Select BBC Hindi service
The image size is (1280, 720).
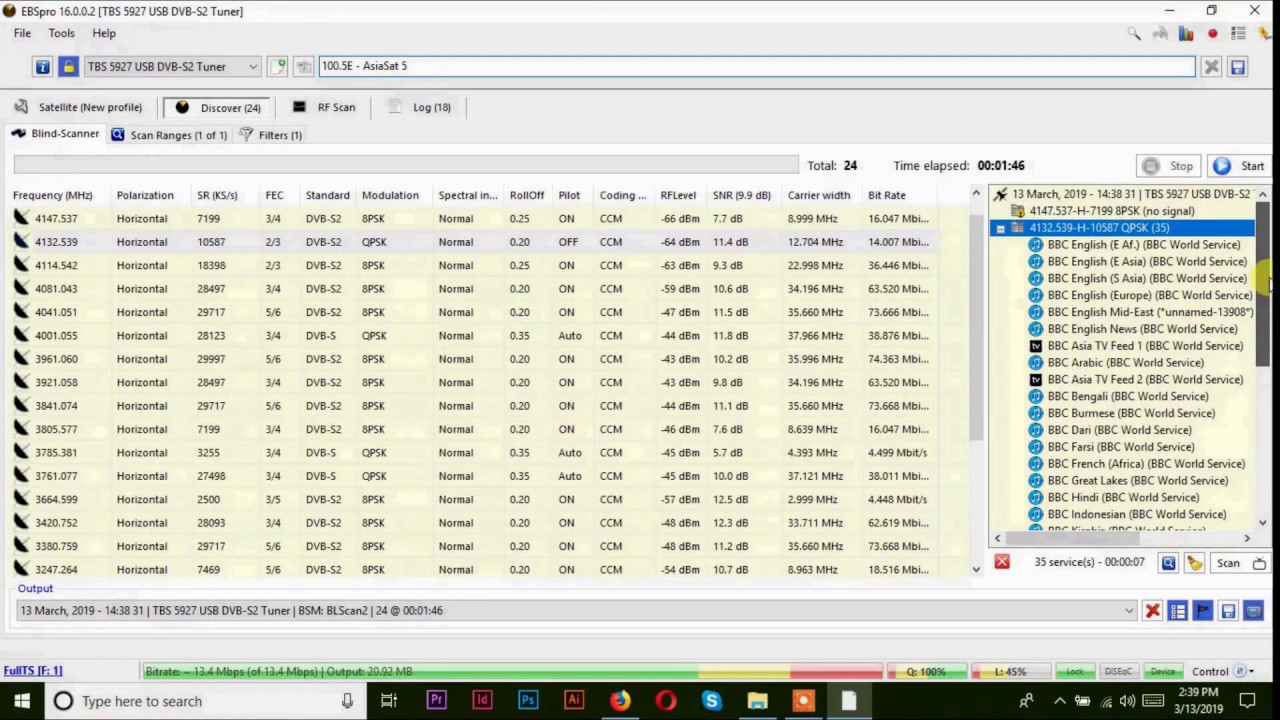1123,497
